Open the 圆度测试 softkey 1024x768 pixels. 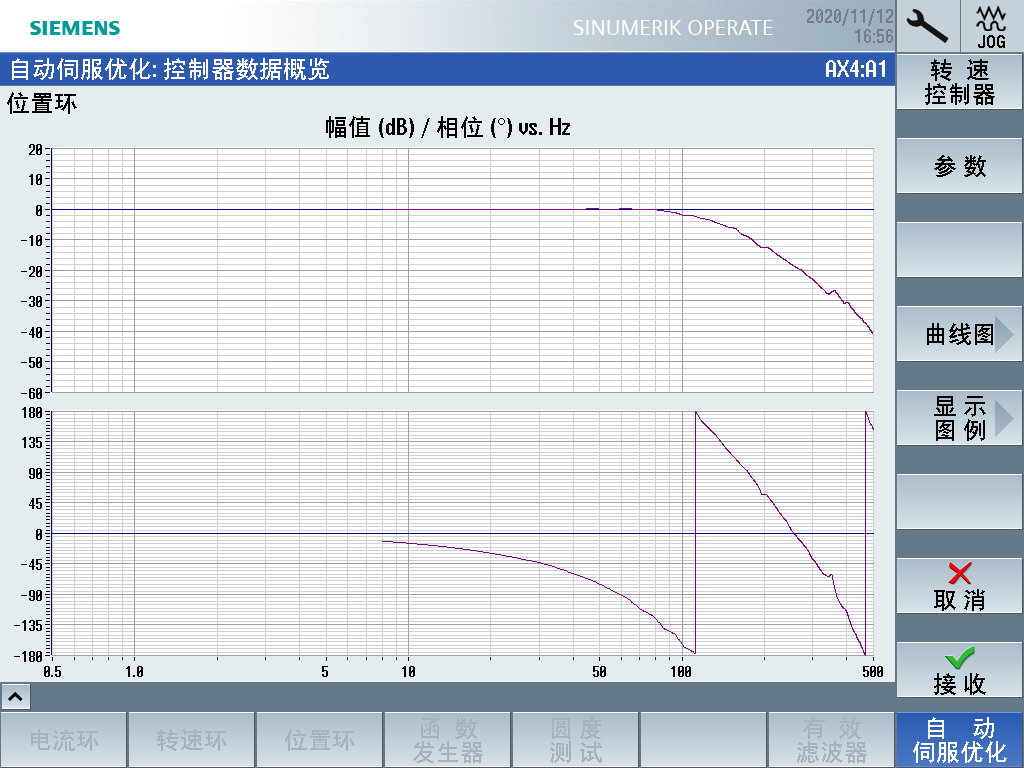[x=576, y=740]
